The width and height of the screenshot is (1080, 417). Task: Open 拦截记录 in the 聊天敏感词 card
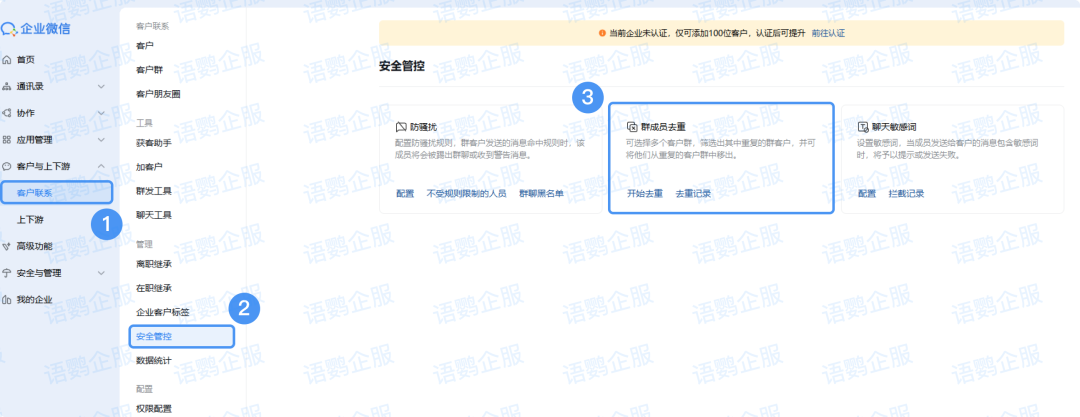908,193
